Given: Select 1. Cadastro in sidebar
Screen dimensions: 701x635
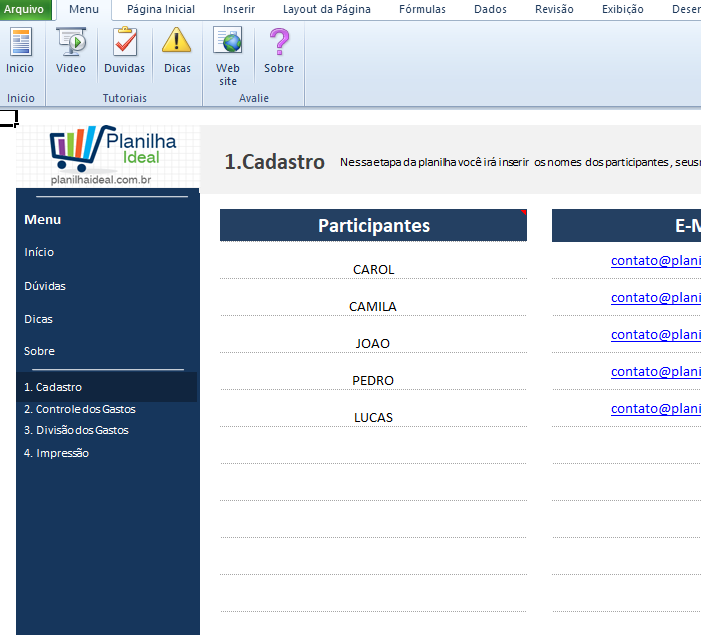Looking at the screenshot, I should (x=106, y=387).
